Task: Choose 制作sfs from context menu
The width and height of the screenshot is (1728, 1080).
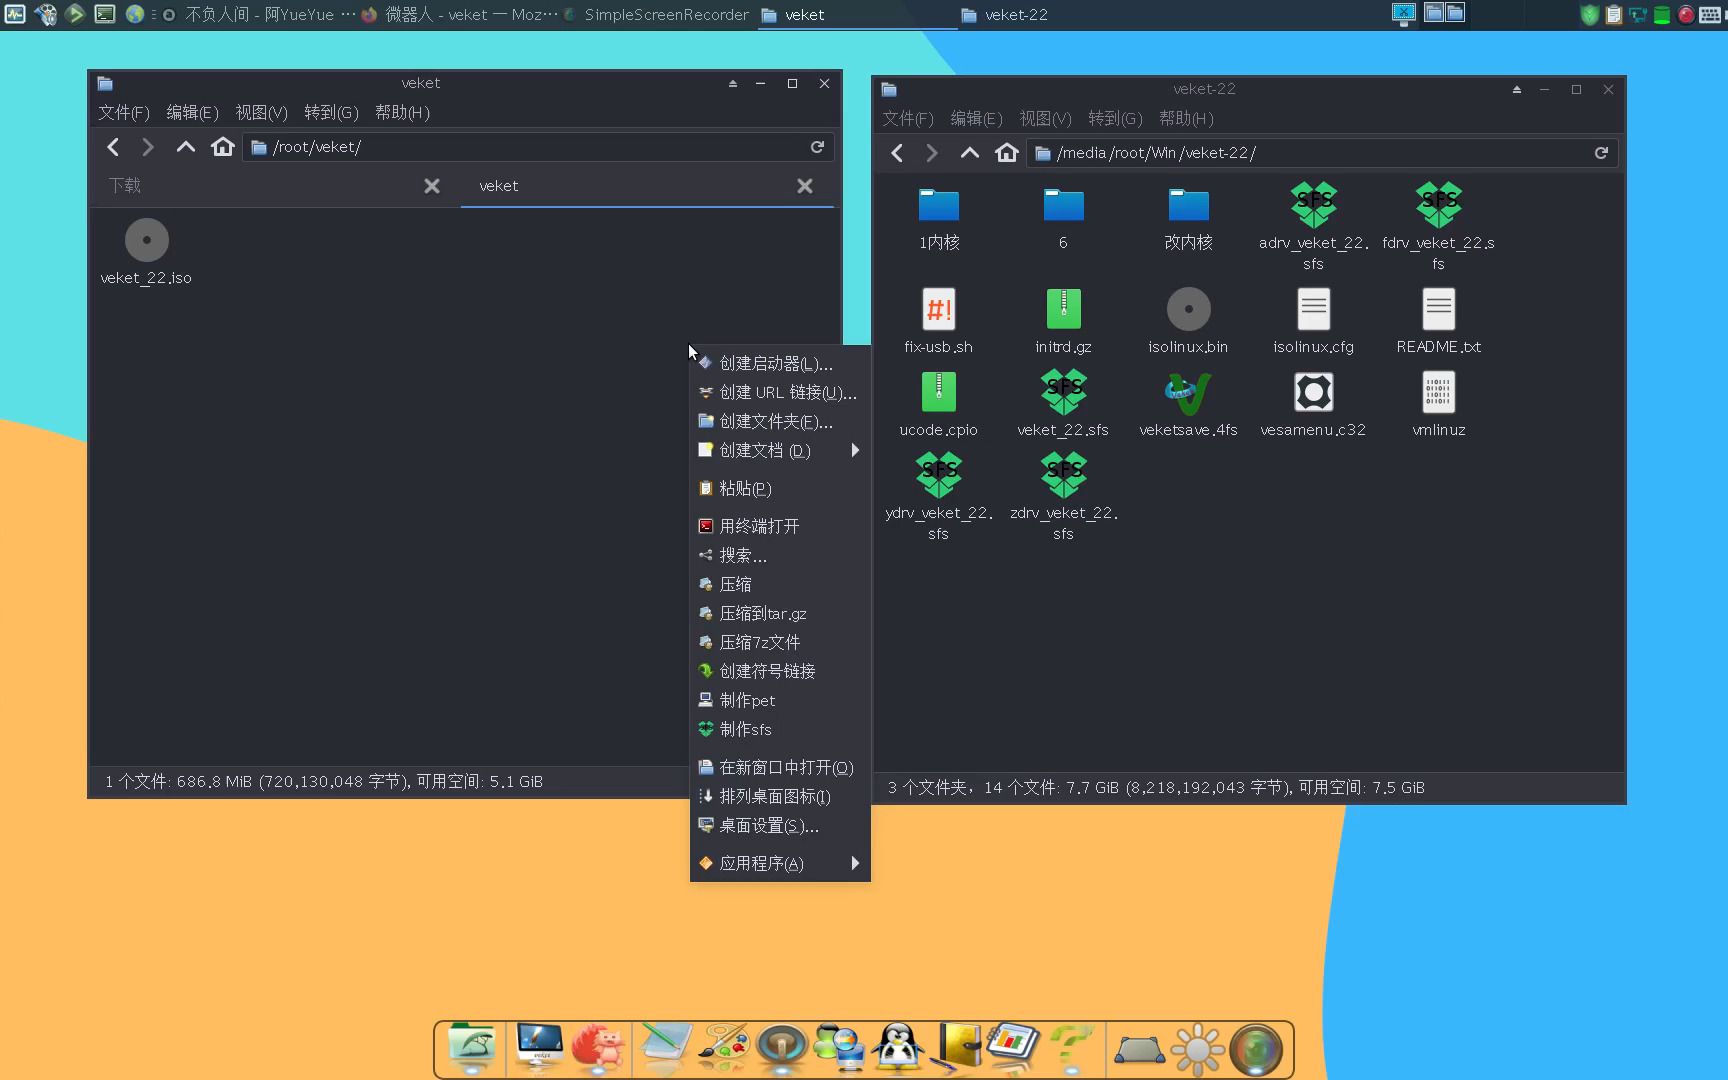Action: [x=780, y=729]
